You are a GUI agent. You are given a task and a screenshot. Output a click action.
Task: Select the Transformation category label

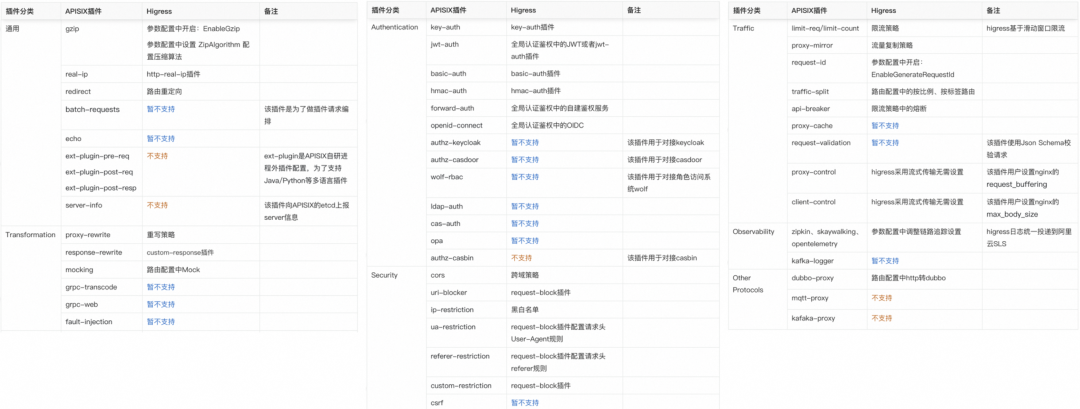pyautogui.click(x=30, y=236)
